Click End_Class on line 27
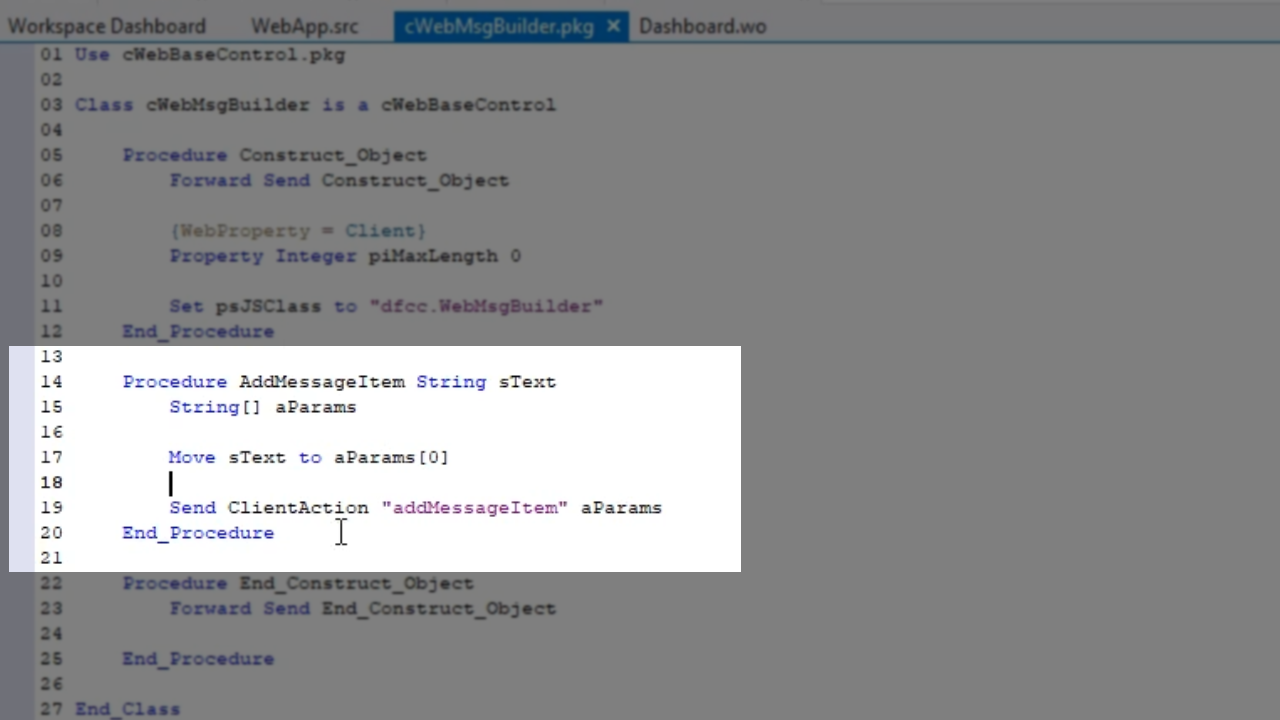Screen dimensions: 1280x720 tap(127, 709)
